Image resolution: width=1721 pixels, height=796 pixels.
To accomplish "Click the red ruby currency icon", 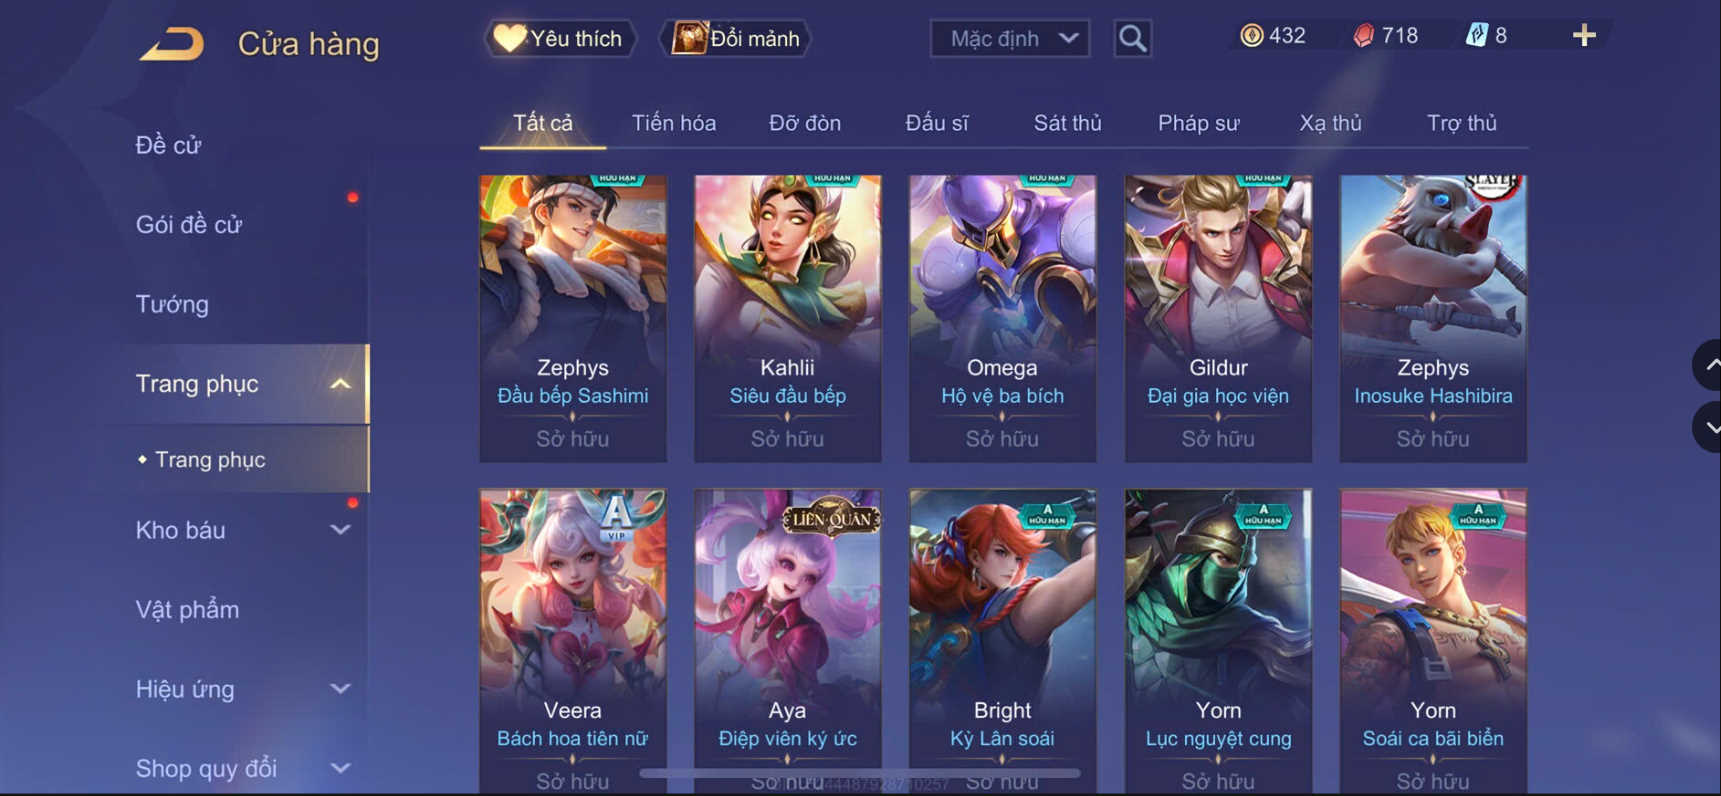I will 1363,36.
